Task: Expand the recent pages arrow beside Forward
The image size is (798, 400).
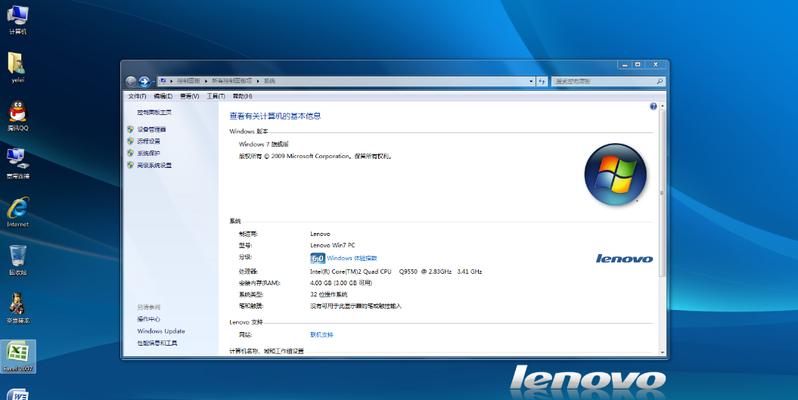Action: 153,81
